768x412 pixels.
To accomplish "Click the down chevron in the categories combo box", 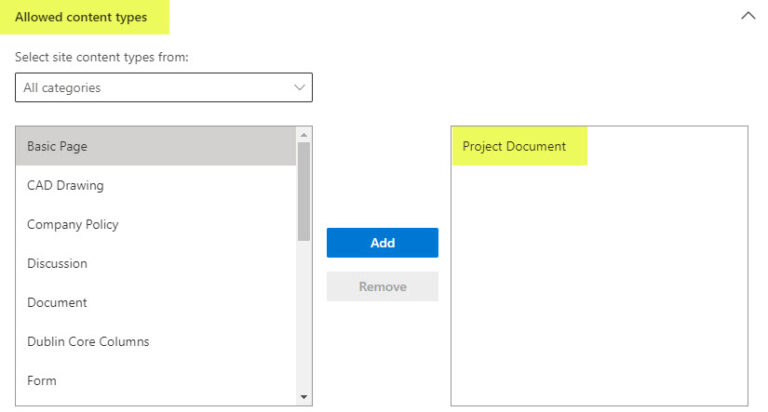I will (x=299, y=88).
